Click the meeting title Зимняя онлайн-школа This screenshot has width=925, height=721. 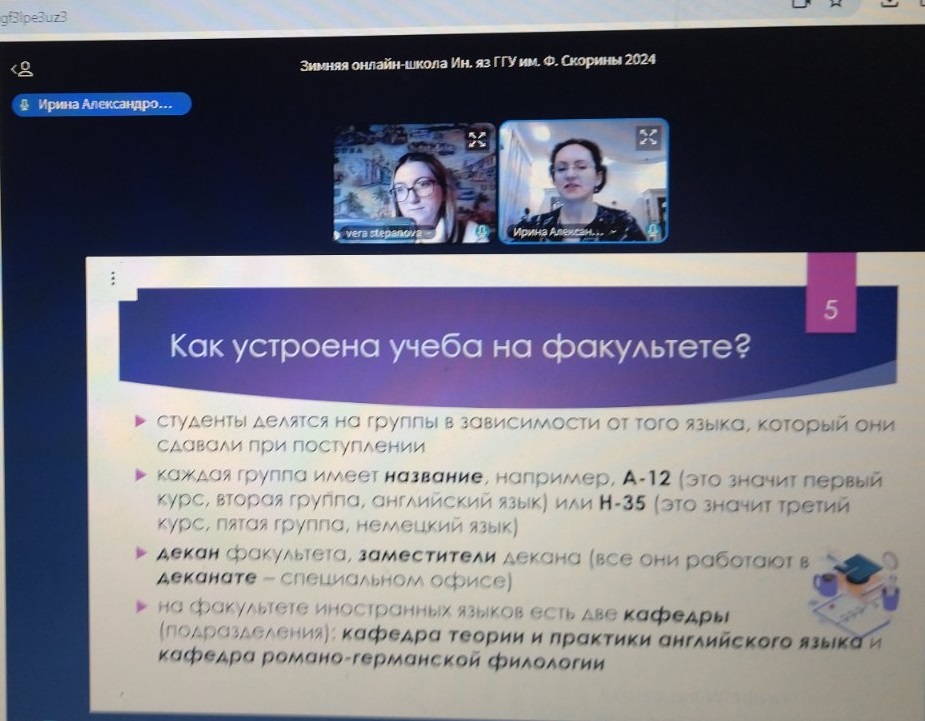click(478, 62)
